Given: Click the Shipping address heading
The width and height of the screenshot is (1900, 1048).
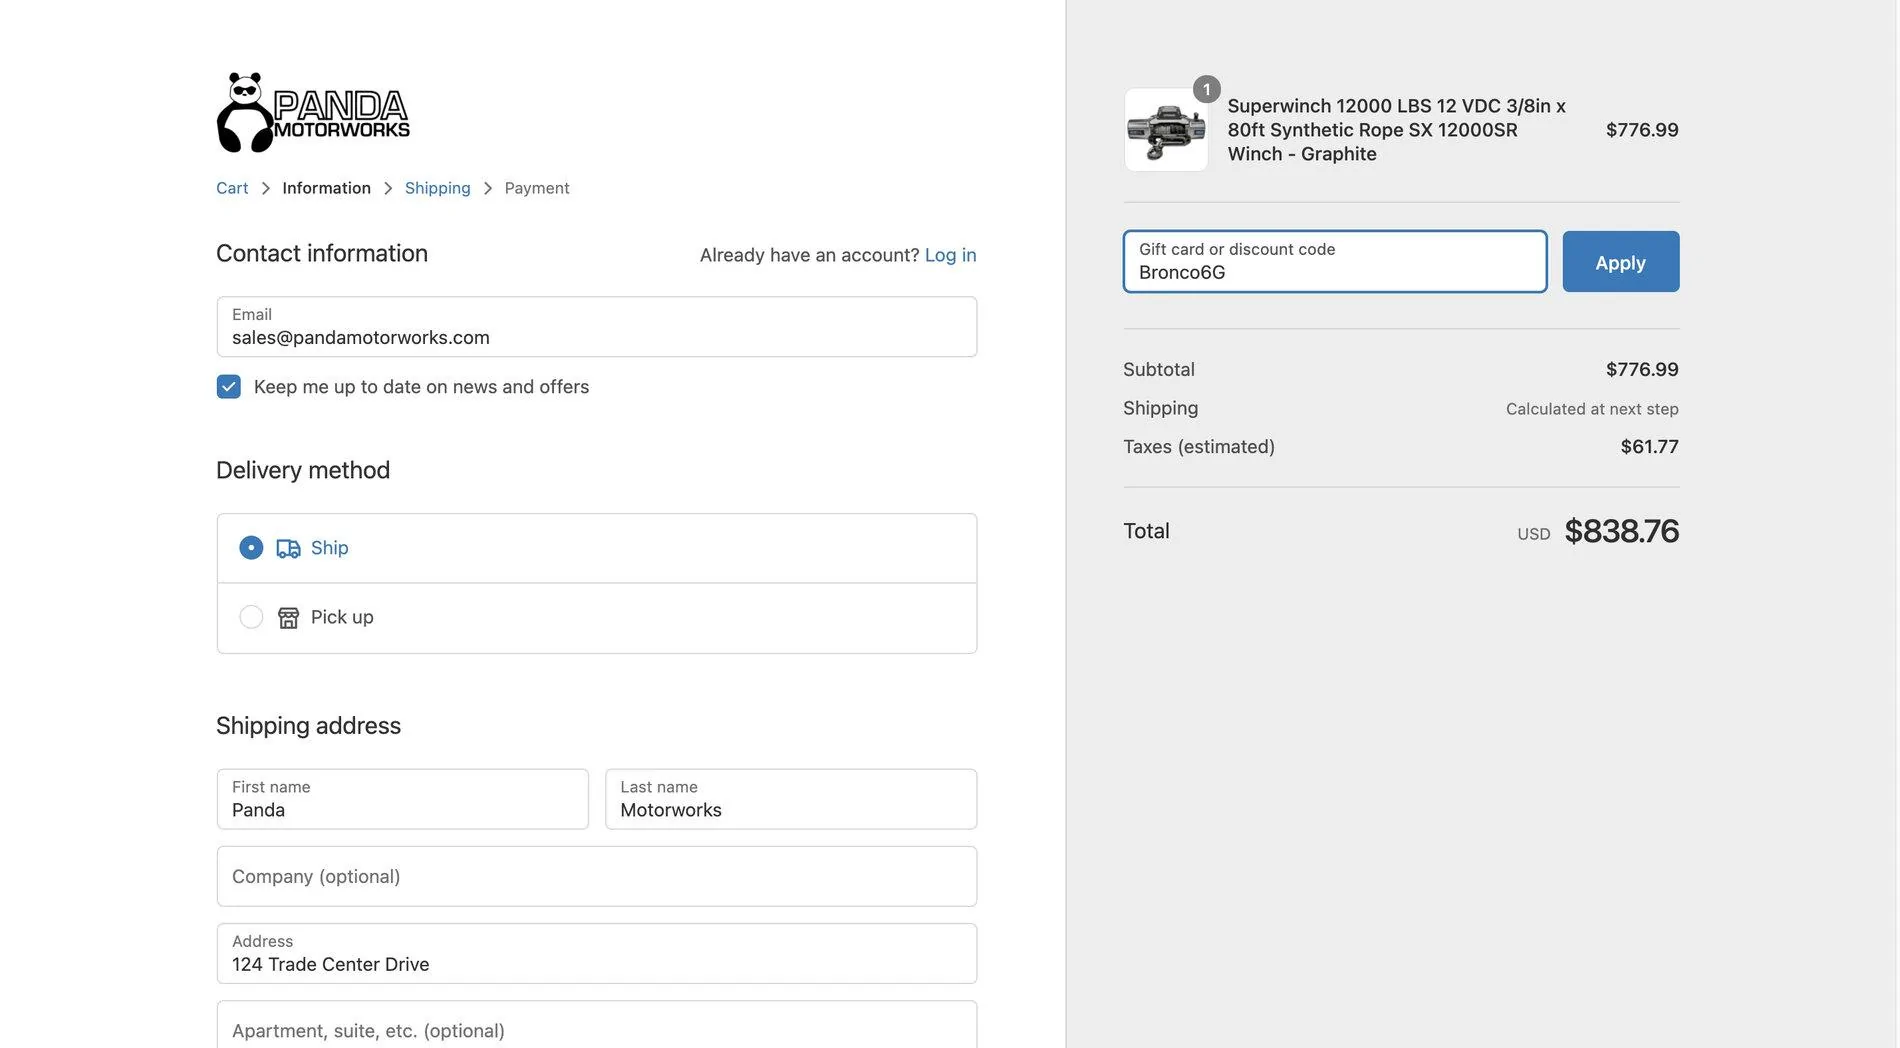Looking at the screenshot, I should point(308,726).
